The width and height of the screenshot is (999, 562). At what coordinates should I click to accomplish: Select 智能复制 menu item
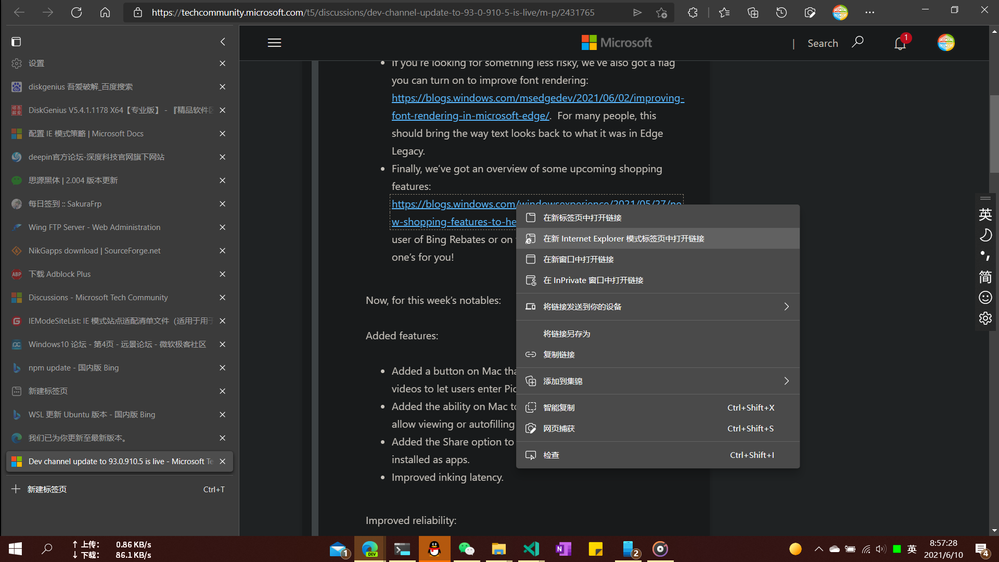(658, 408)
